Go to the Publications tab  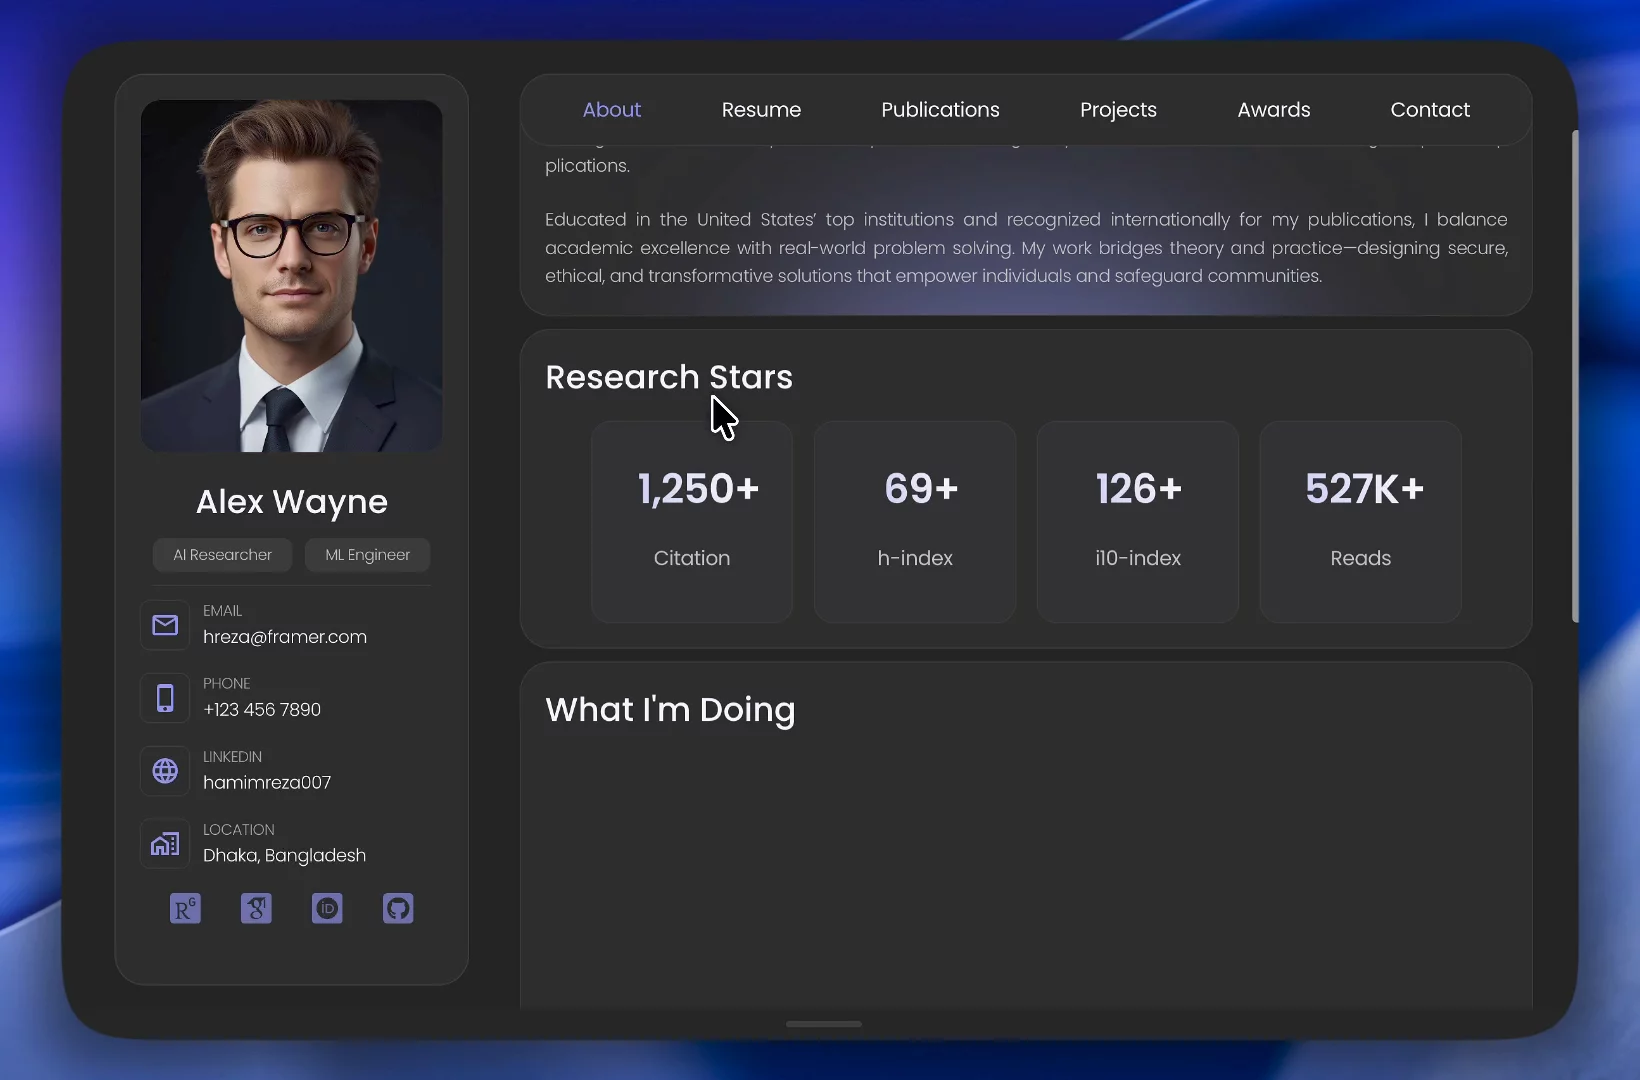pos(940,110)
